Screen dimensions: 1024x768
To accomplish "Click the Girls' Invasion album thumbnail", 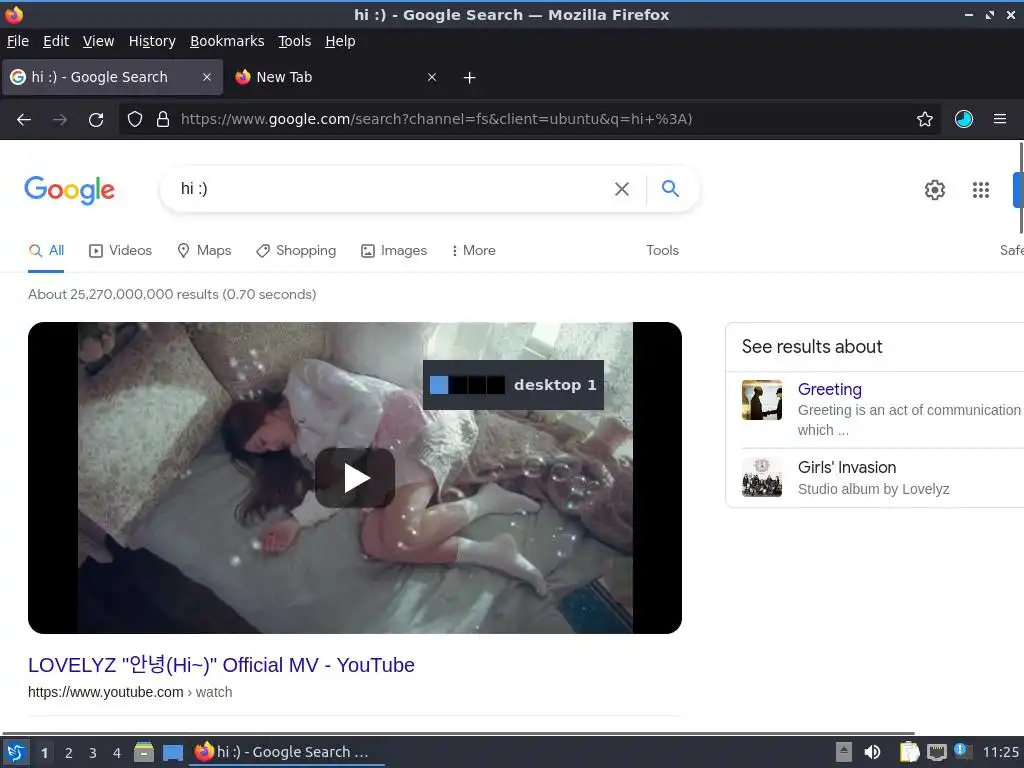I will click(761, 477).
